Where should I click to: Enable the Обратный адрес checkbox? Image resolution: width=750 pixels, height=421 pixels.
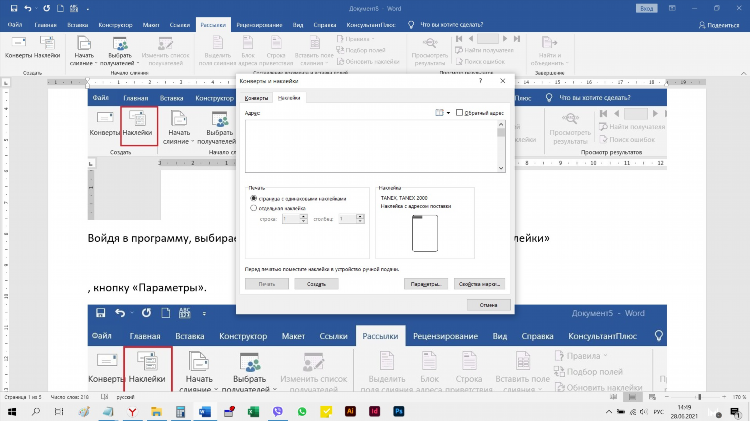tap(459, 112)
